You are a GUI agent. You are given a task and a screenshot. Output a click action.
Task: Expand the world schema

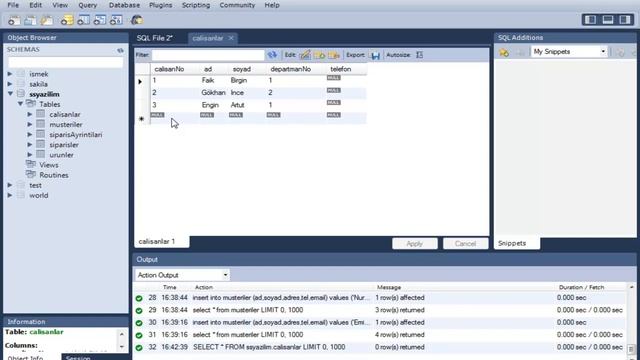coord(10,196)
